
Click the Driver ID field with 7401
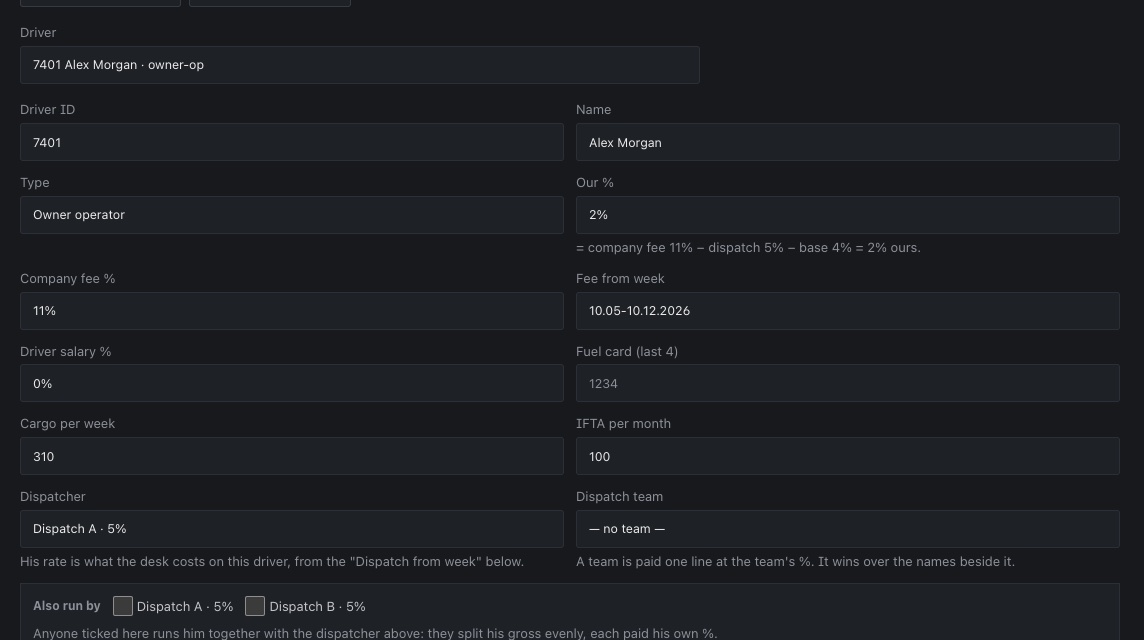pyautogui.click(x=292, y=142)
